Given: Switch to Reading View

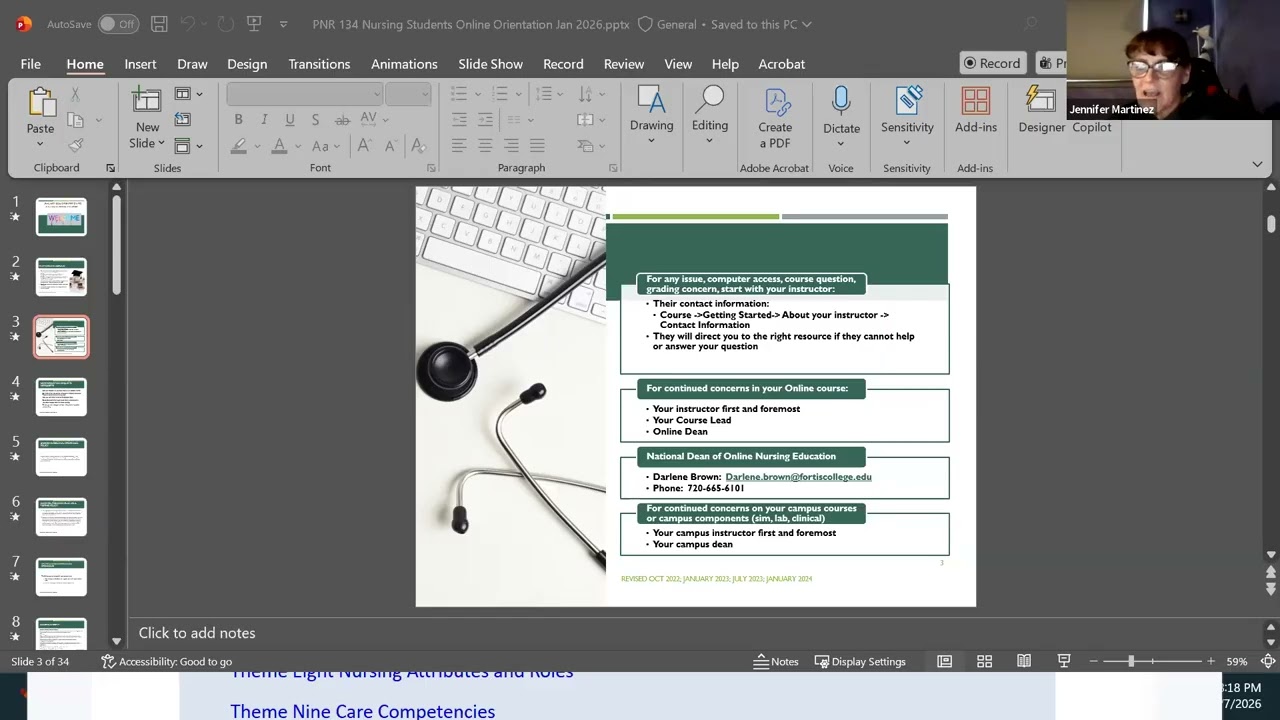Looking at the screenshot, I should [x=1024, y=661].
